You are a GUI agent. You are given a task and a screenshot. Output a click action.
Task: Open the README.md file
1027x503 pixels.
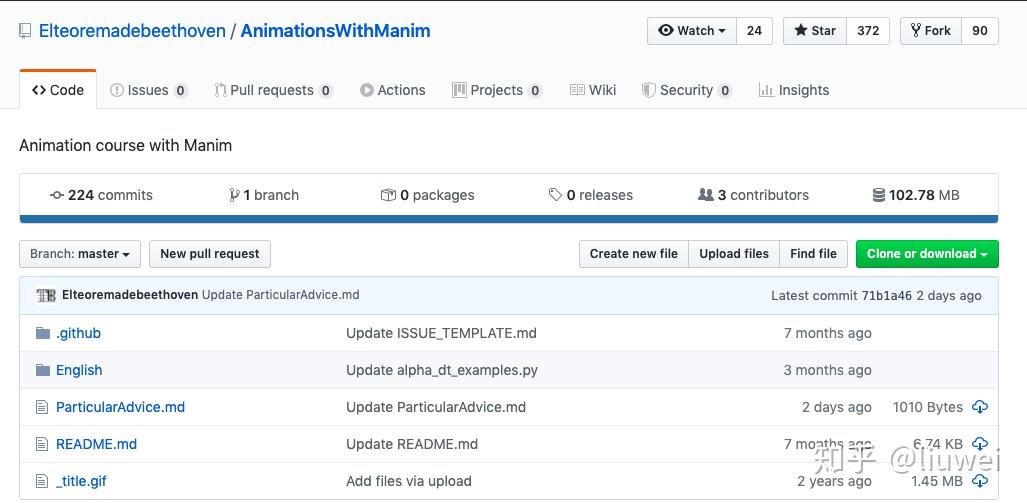click(x=96, y=444)
